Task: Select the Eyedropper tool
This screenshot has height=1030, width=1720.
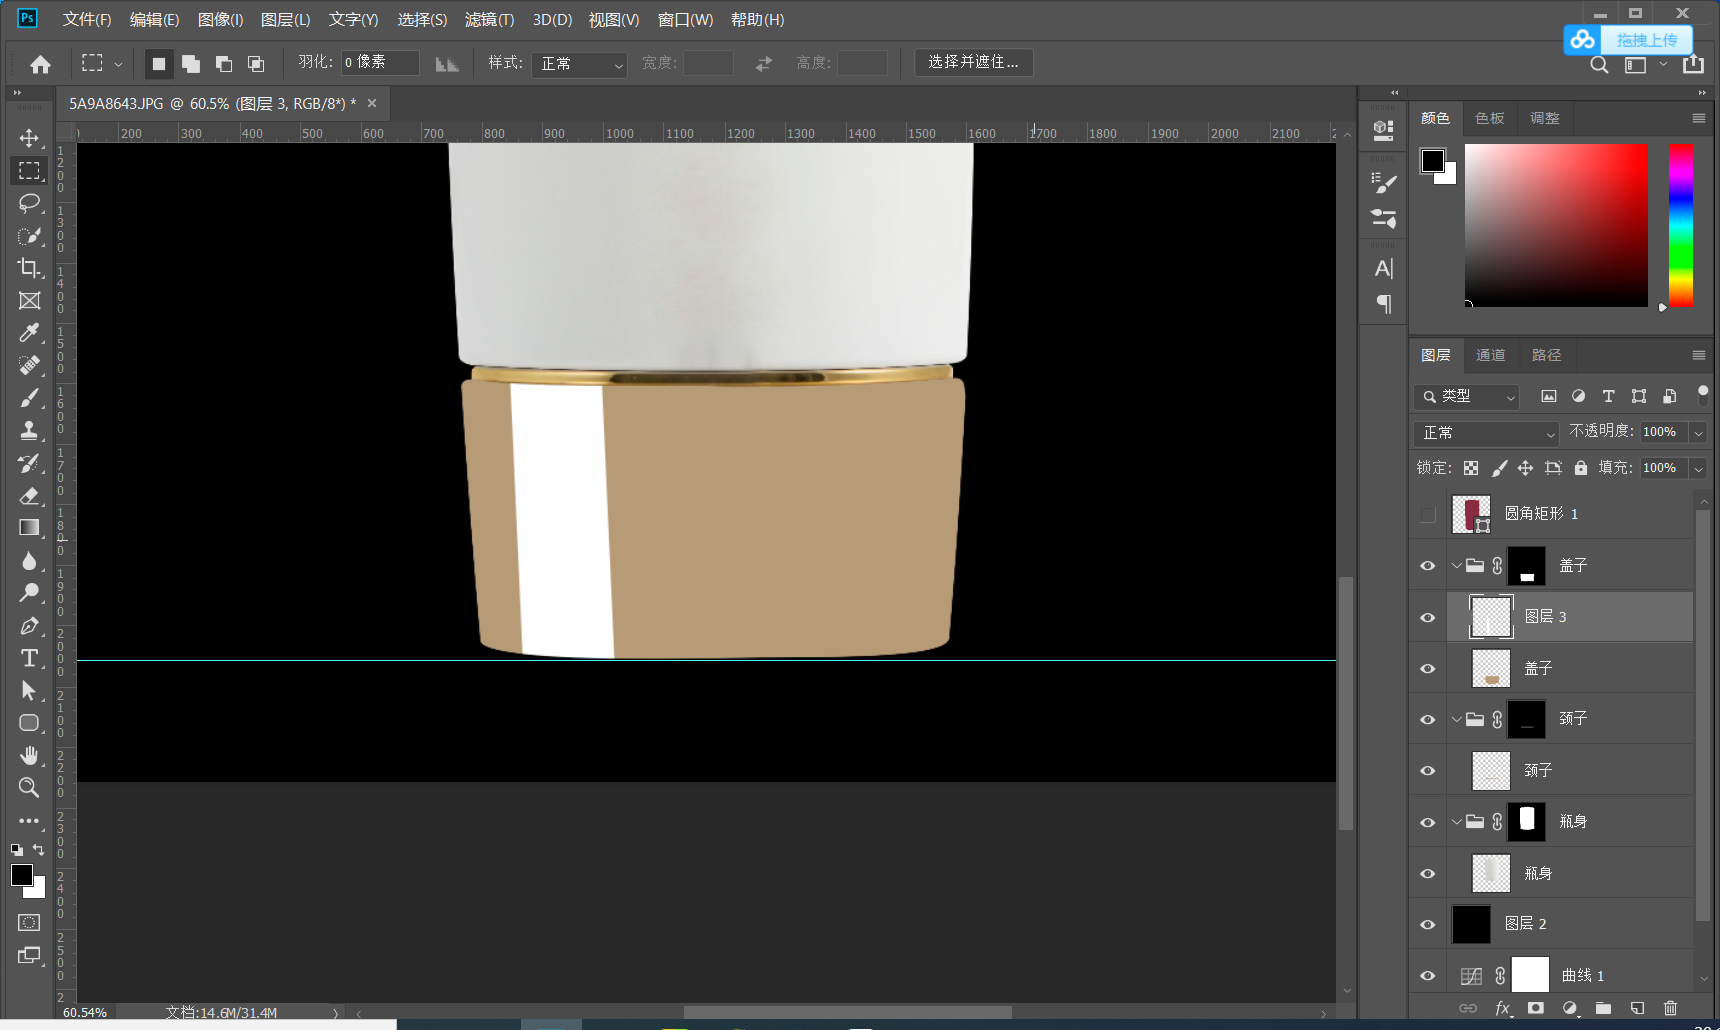Action: [x=29, y=333]
